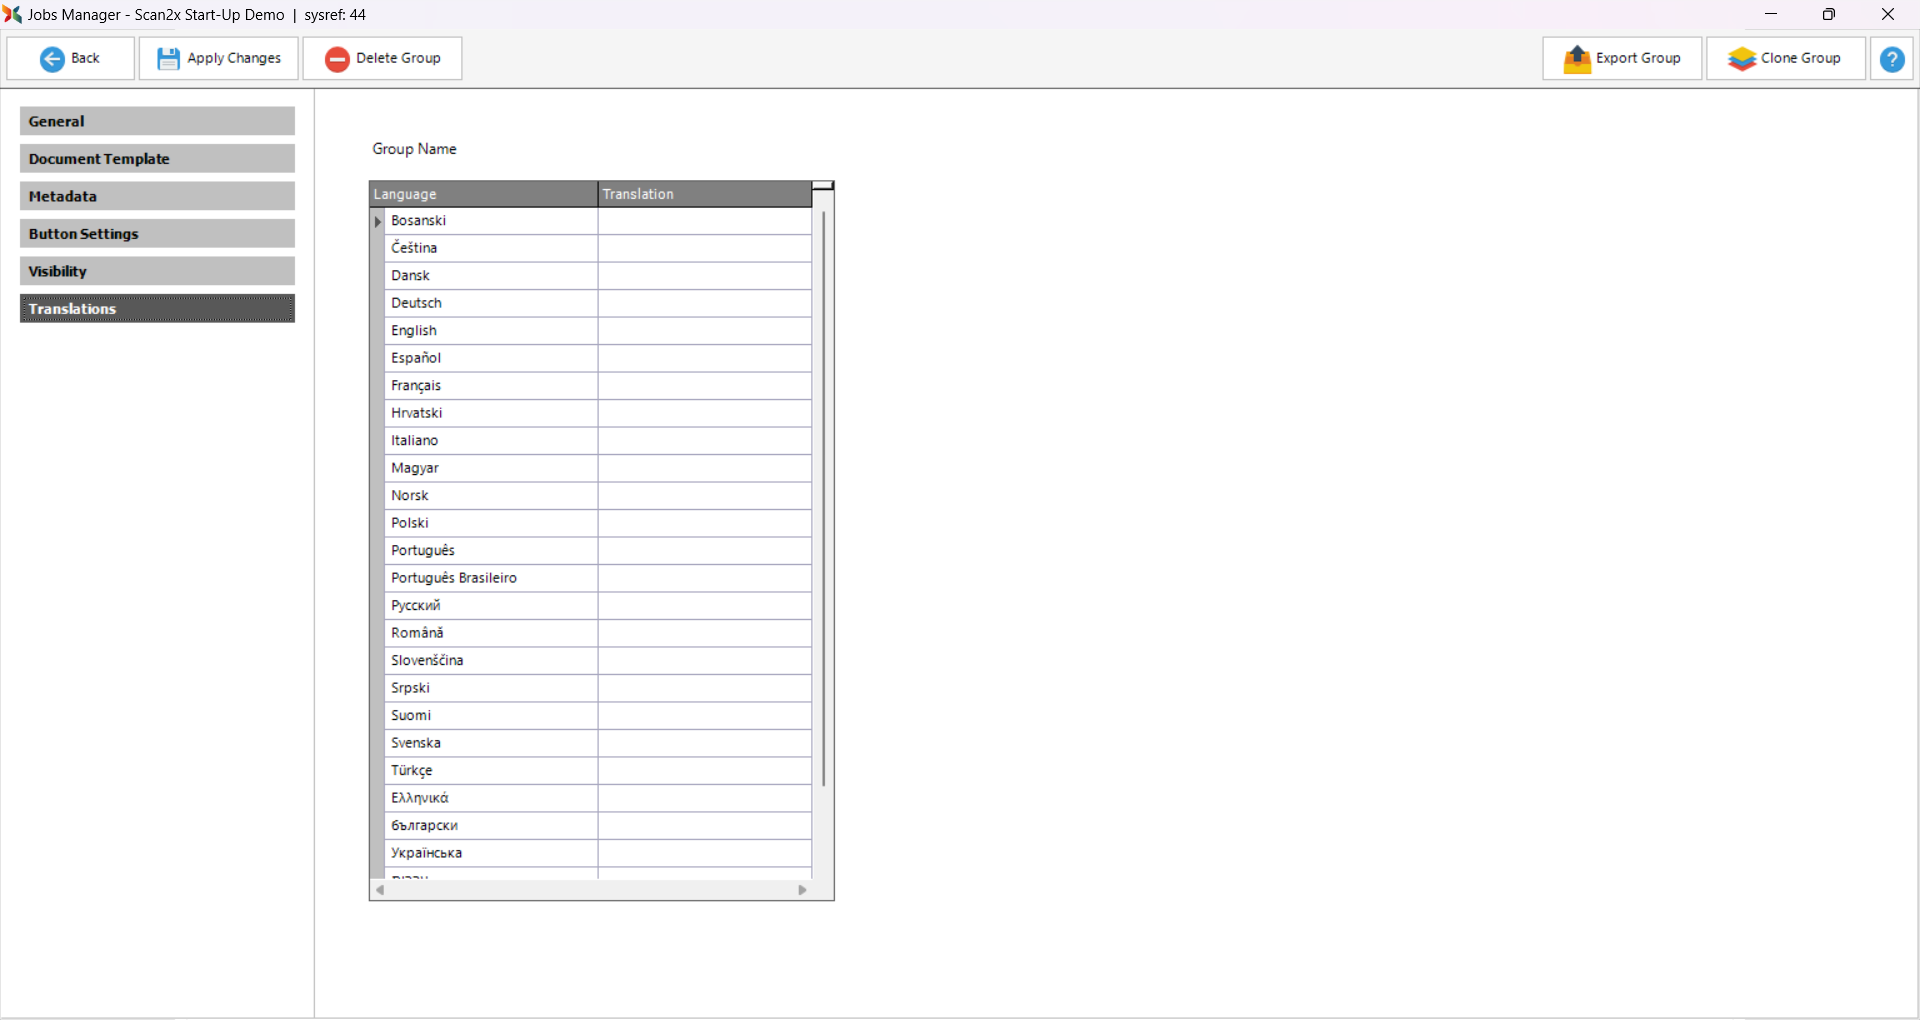Click the Language column header
This screenshot has height=1020, width=1920.
tap(483, 194)
